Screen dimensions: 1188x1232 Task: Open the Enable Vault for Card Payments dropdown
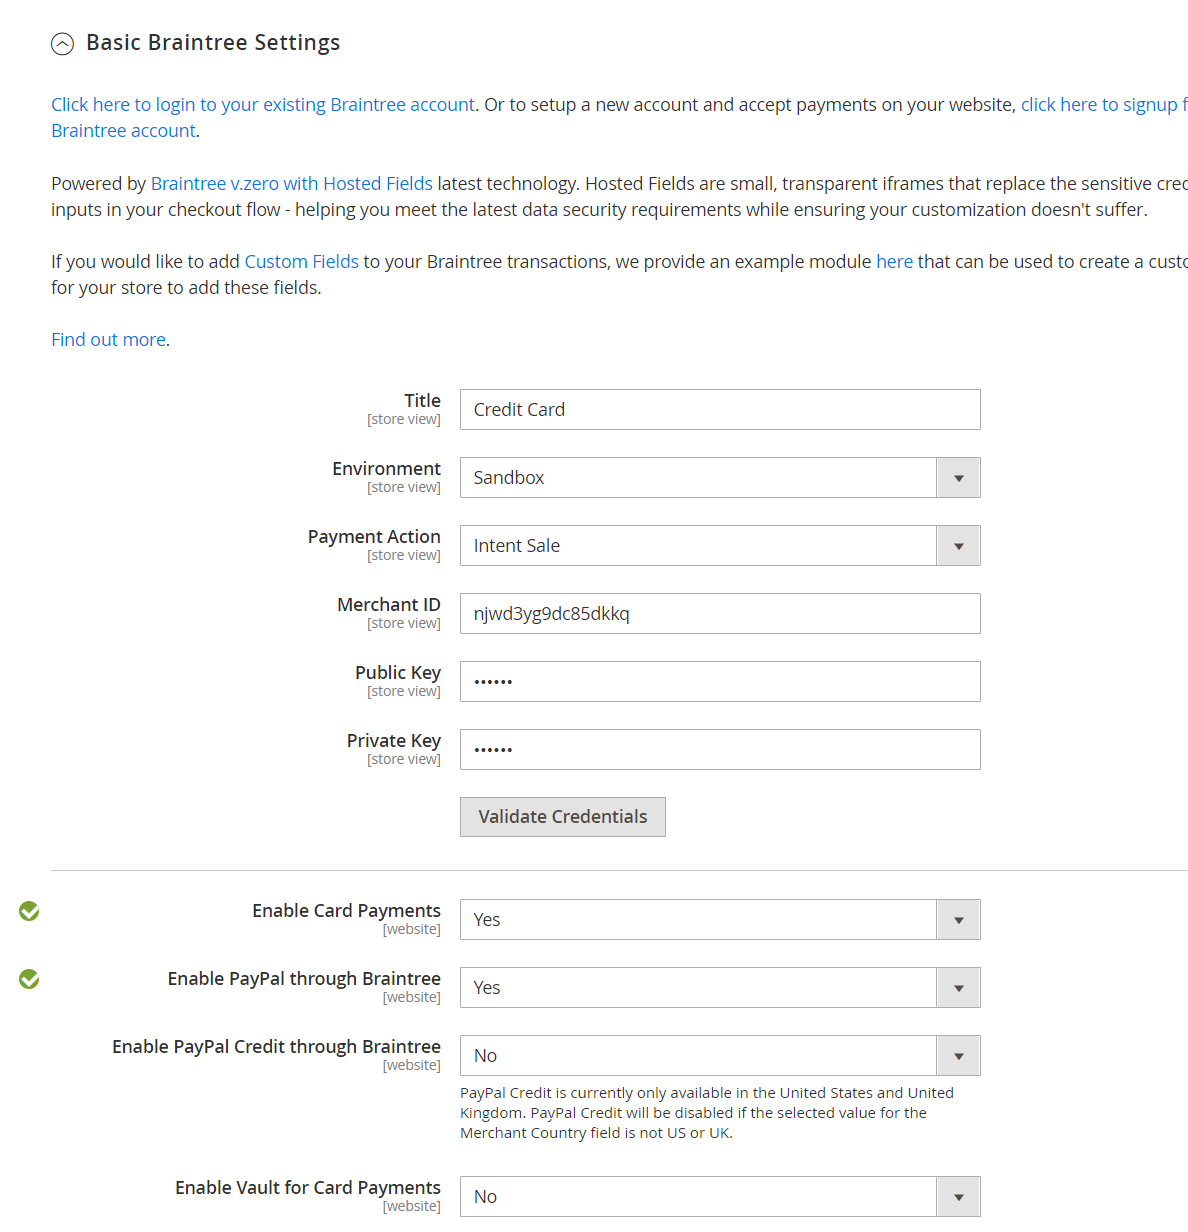click(x=720, y=1197)
